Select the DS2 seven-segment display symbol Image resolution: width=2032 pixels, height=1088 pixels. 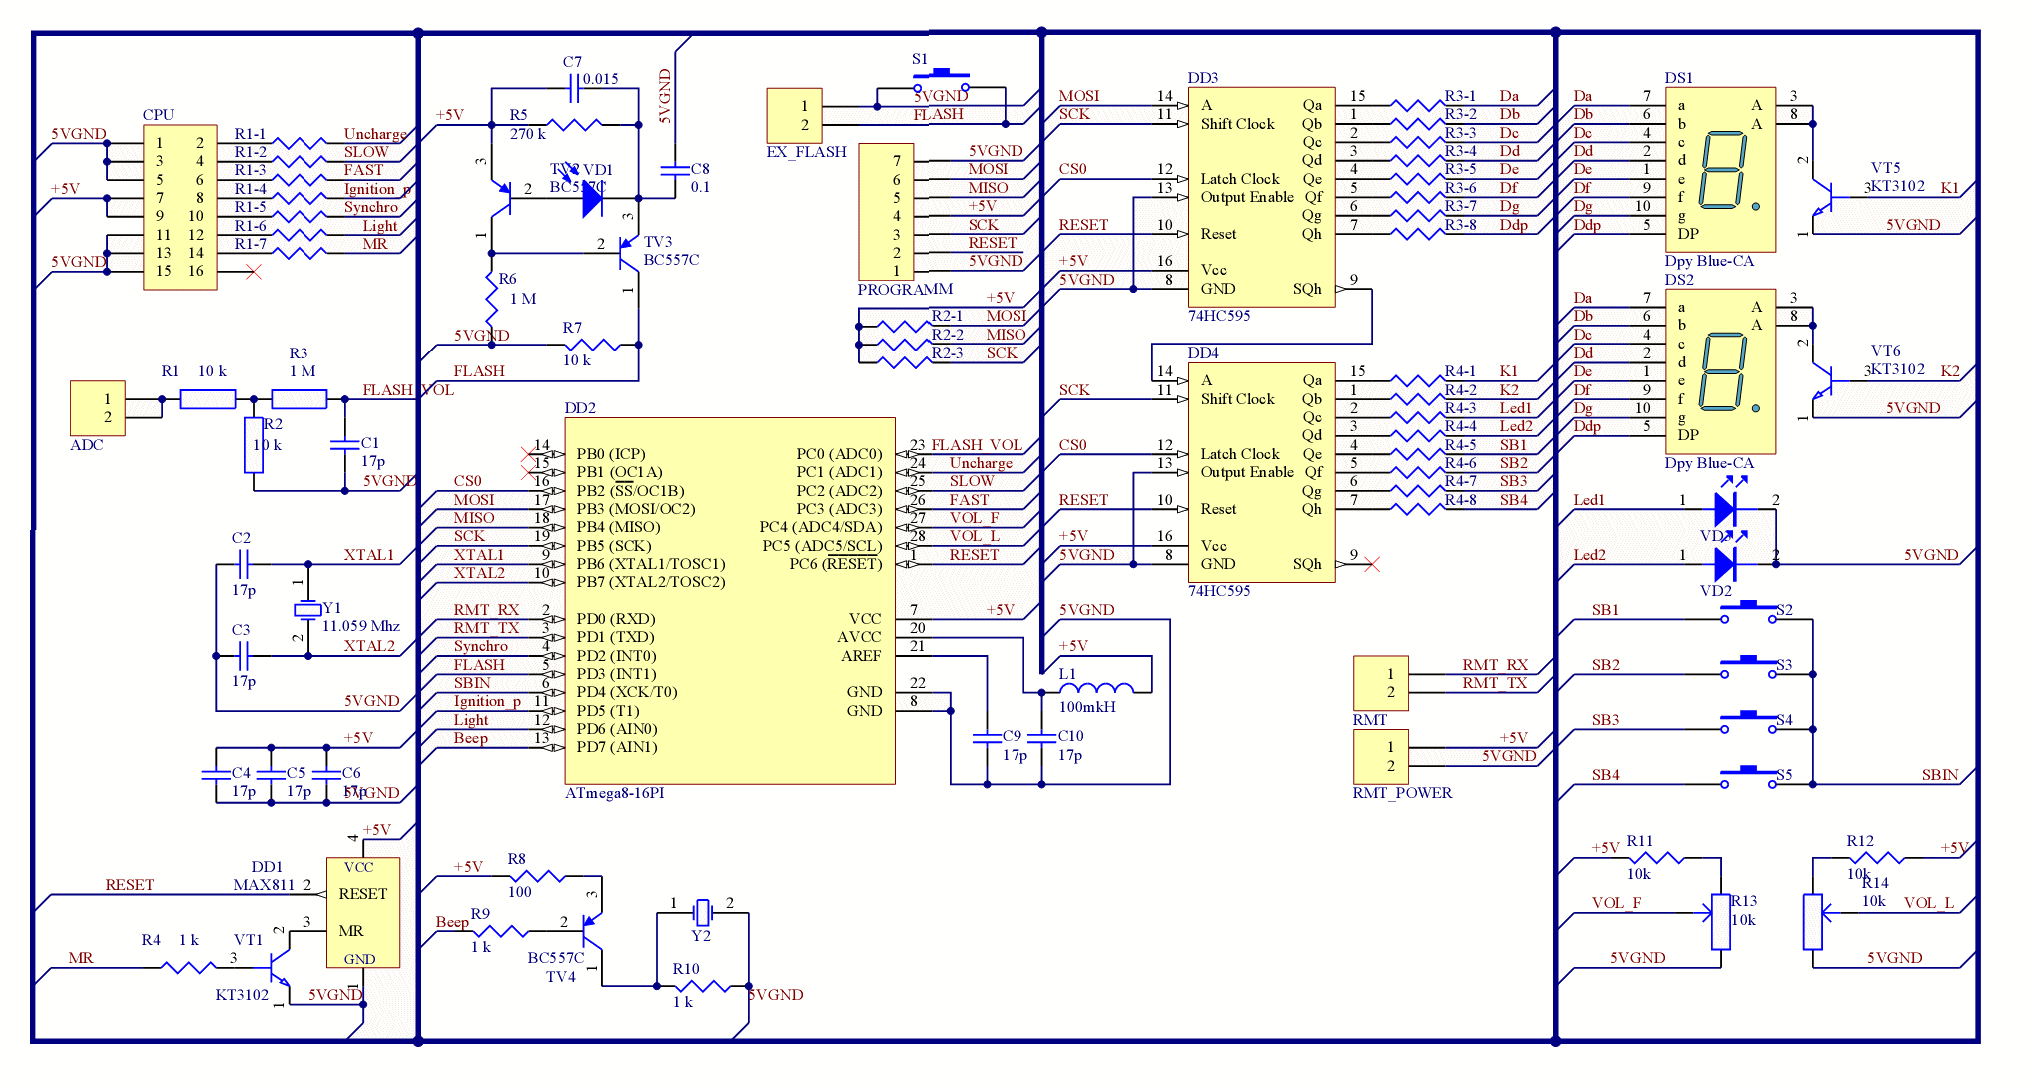coord(1719,372)
